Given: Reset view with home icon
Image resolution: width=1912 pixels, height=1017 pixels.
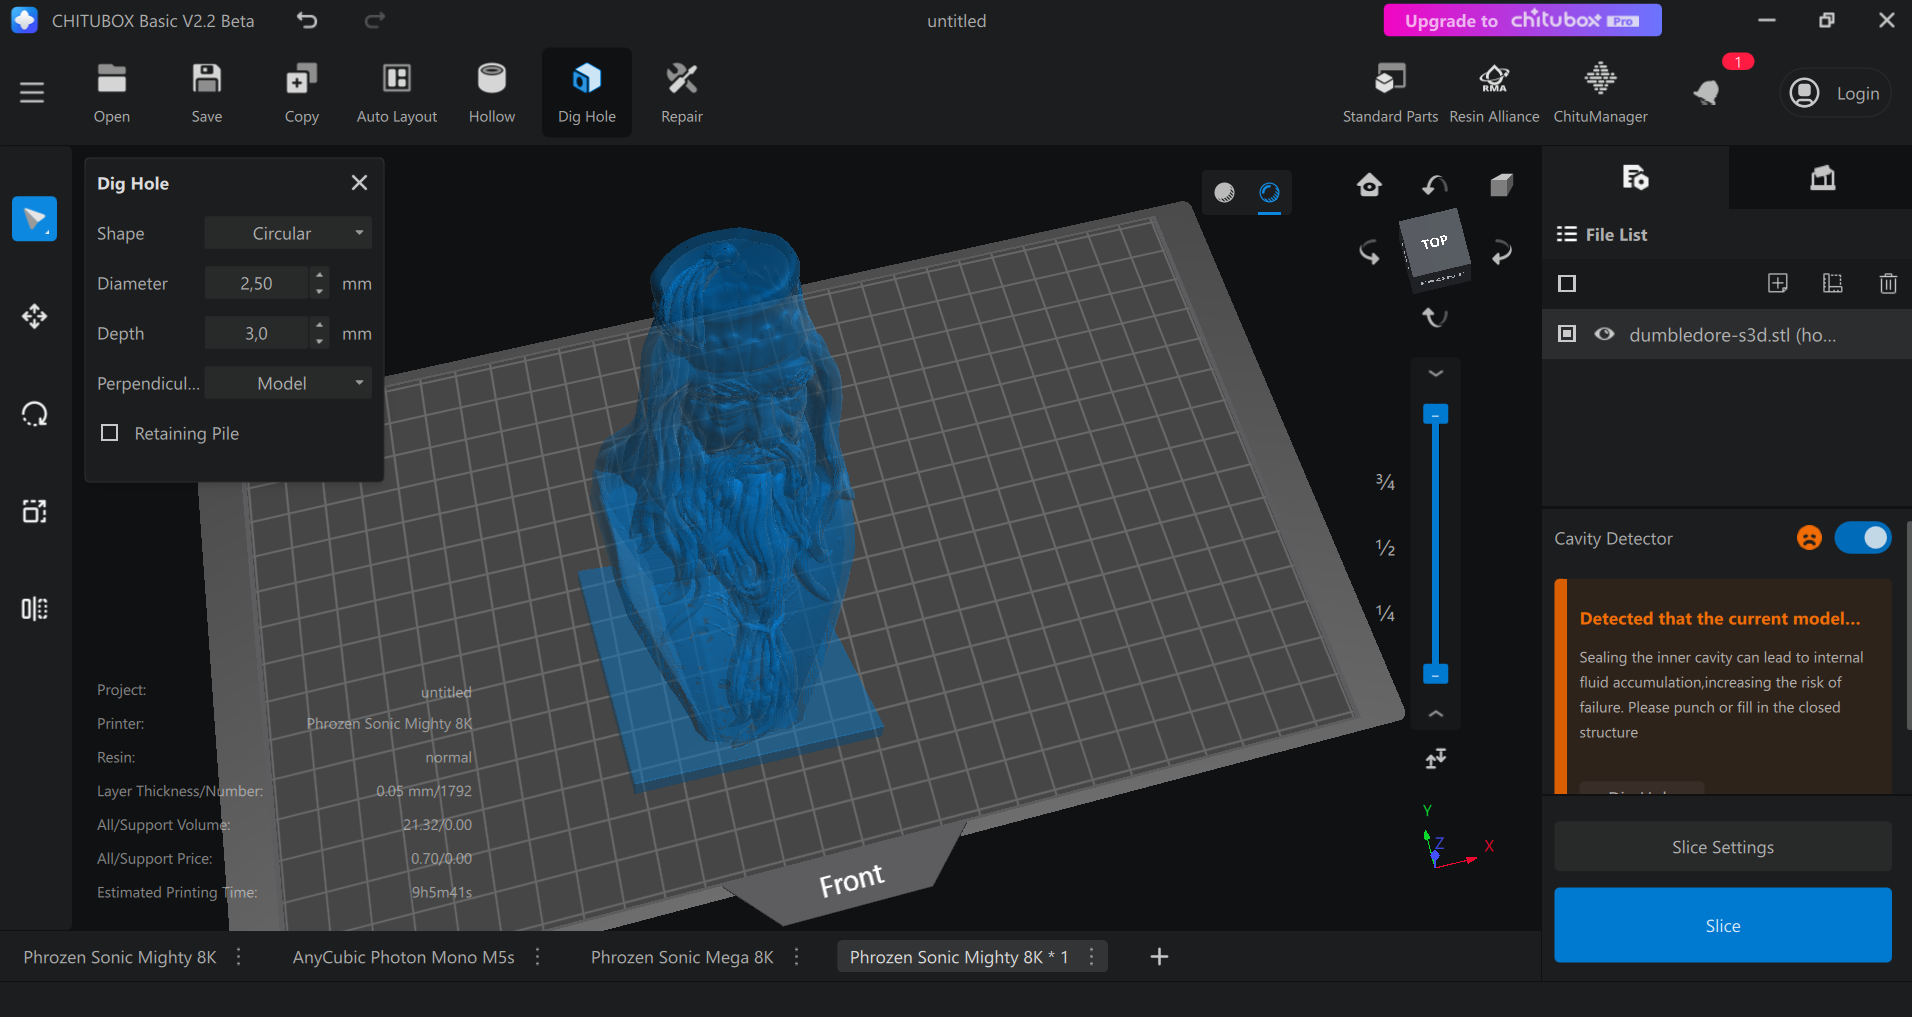Looking at the screenshot, I should pos(1369,185).
